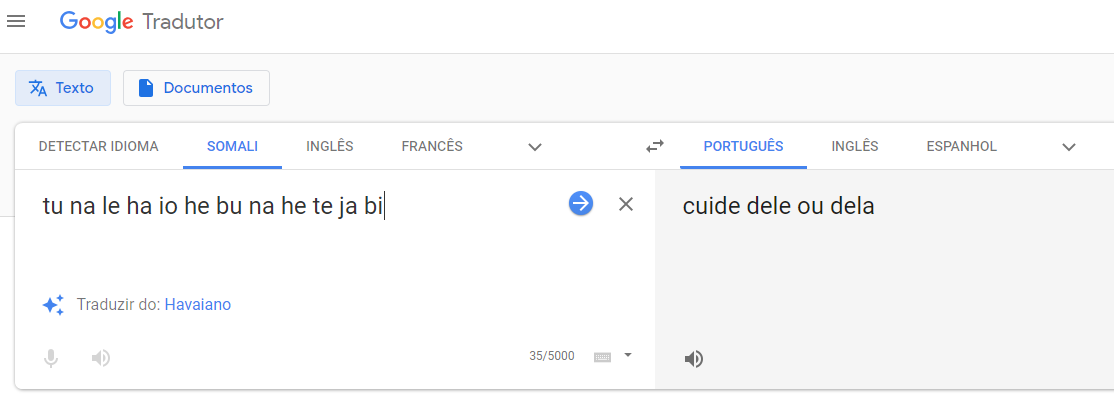
Task: Swap source and target languages
Action: point(655,146)
